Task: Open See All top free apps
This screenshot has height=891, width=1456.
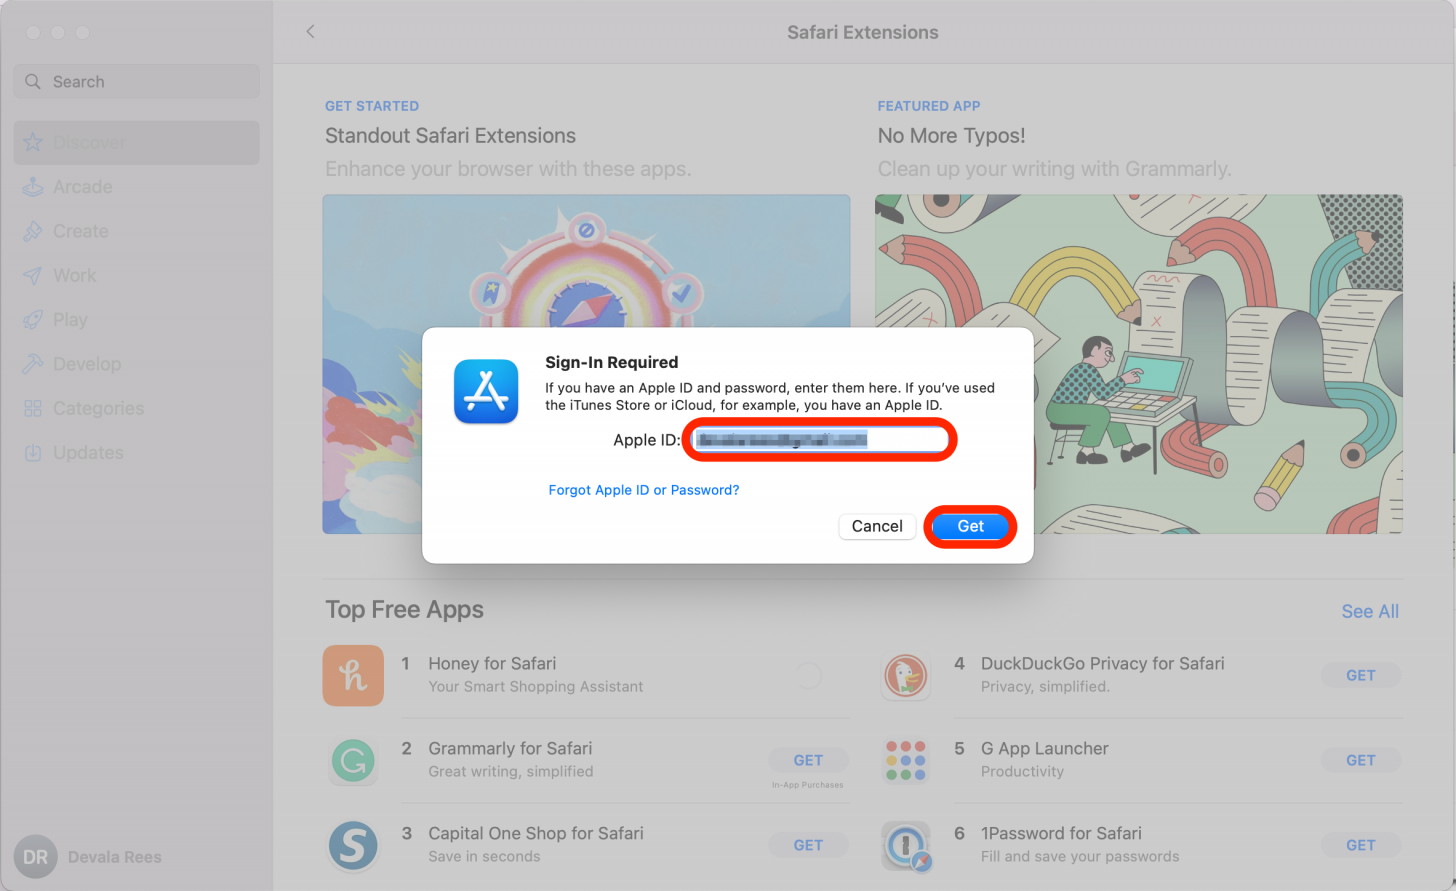Action: click(1370, 611)
